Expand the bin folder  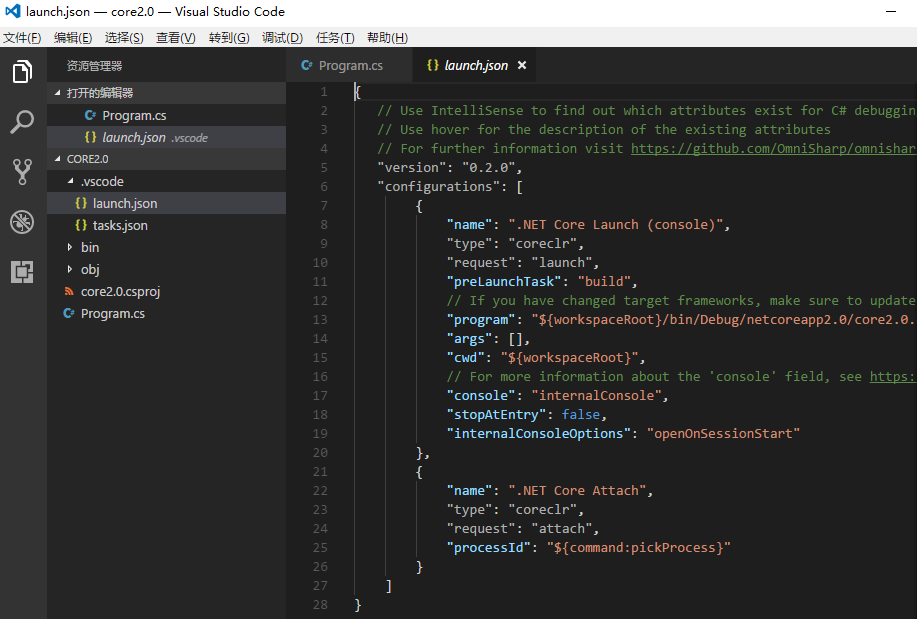coord(70,247)
